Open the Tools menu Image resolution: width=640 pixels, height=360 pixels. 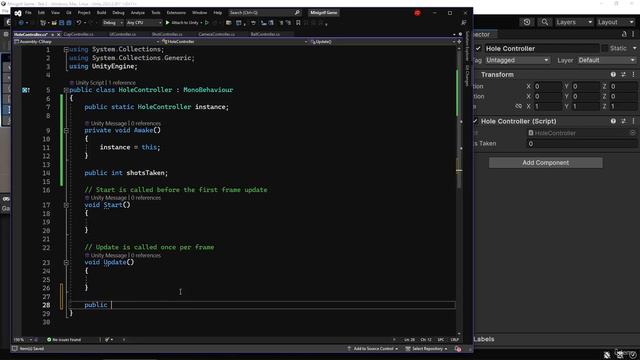click(x=156, y=13)
